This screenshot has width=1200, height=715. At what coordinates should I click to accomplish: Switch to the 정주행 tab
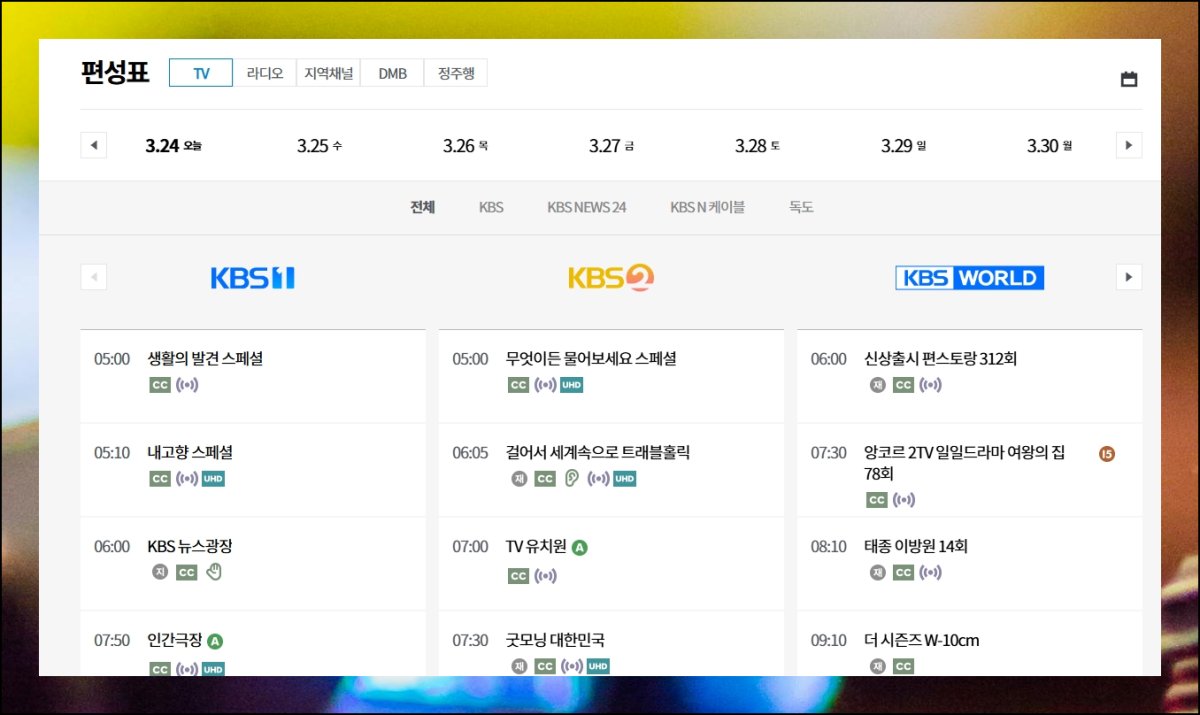[456, 73]
